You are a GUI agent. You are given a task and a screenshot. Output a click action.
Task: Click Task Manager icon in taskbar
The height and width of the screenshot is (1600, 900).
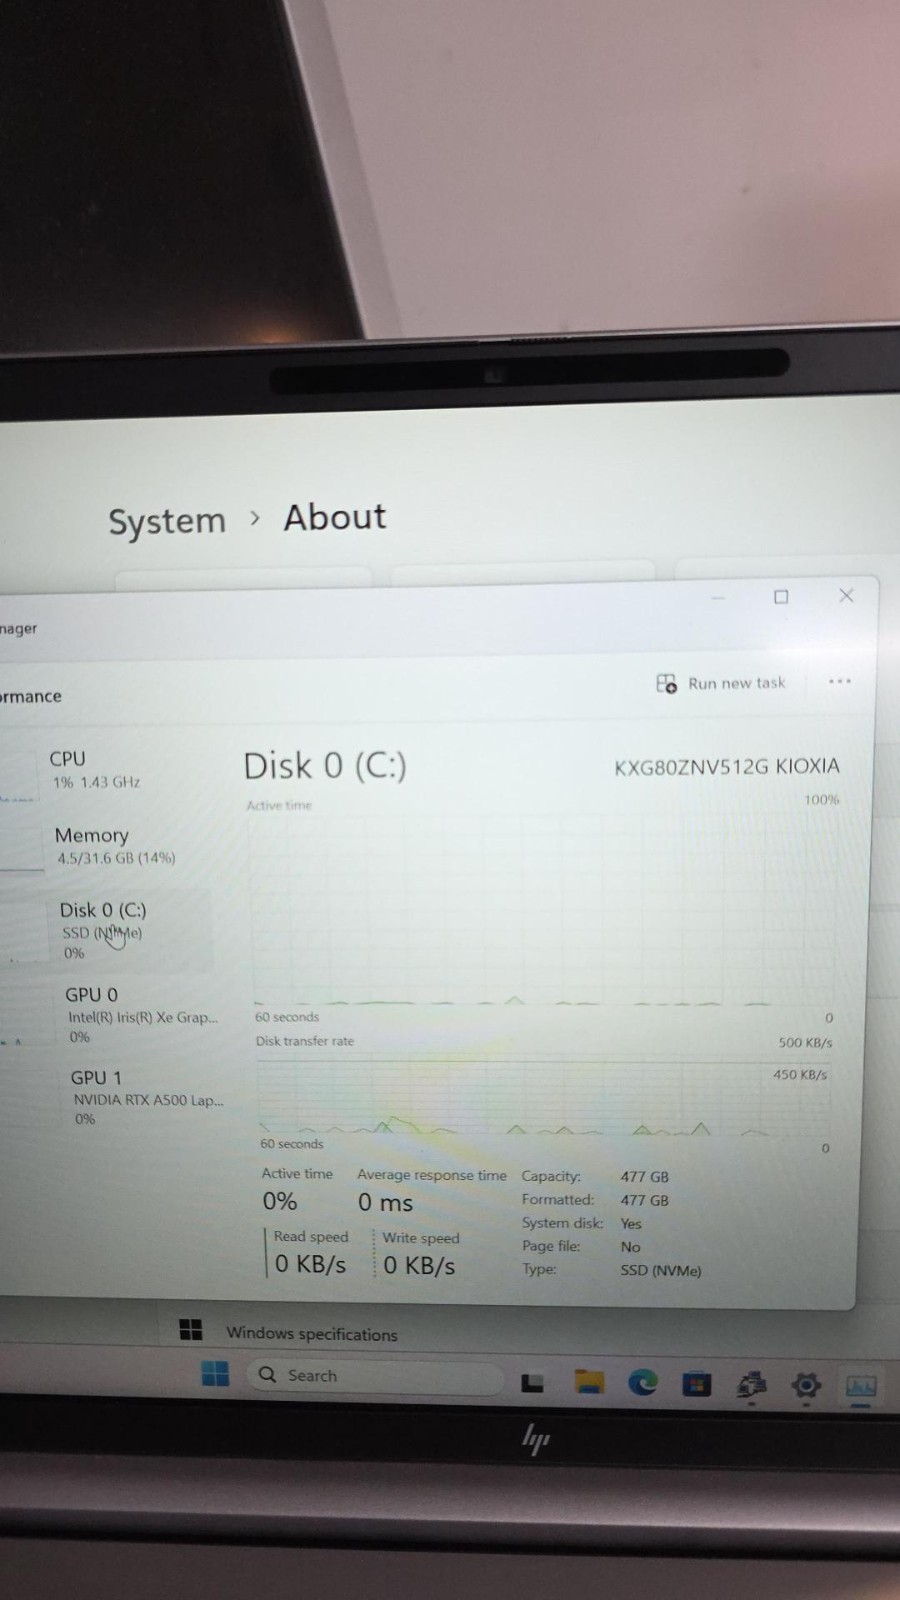(x=861, y=1386)
